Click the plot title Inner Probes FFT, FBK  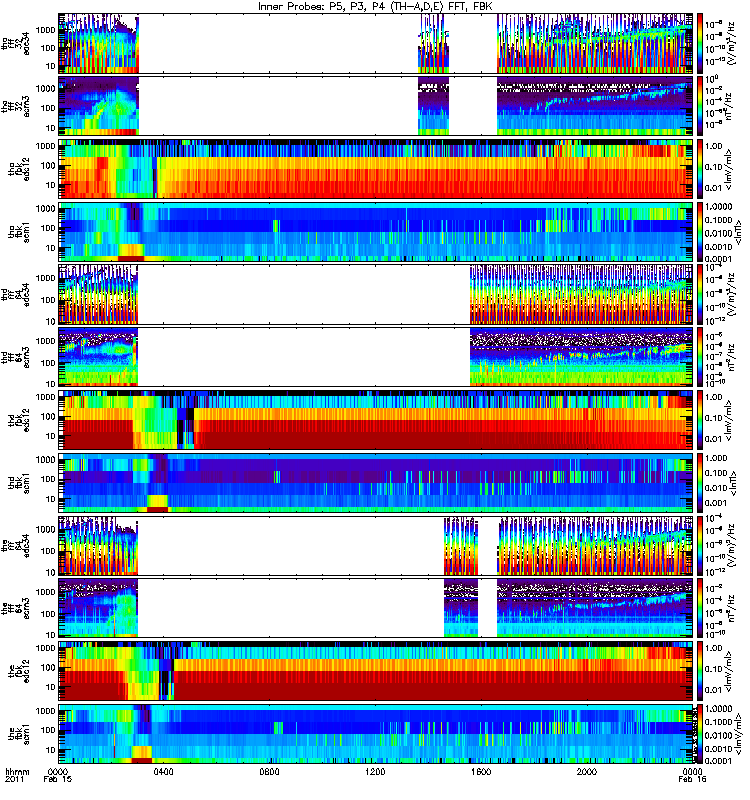376,6
